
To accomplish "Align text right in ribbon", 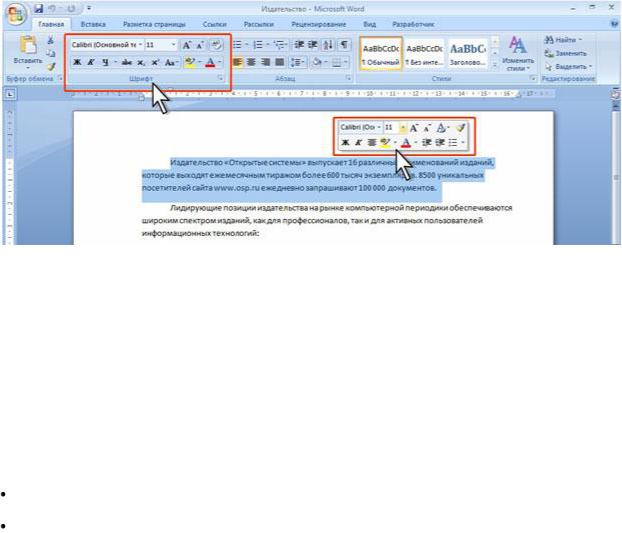I will click(265, 62).
